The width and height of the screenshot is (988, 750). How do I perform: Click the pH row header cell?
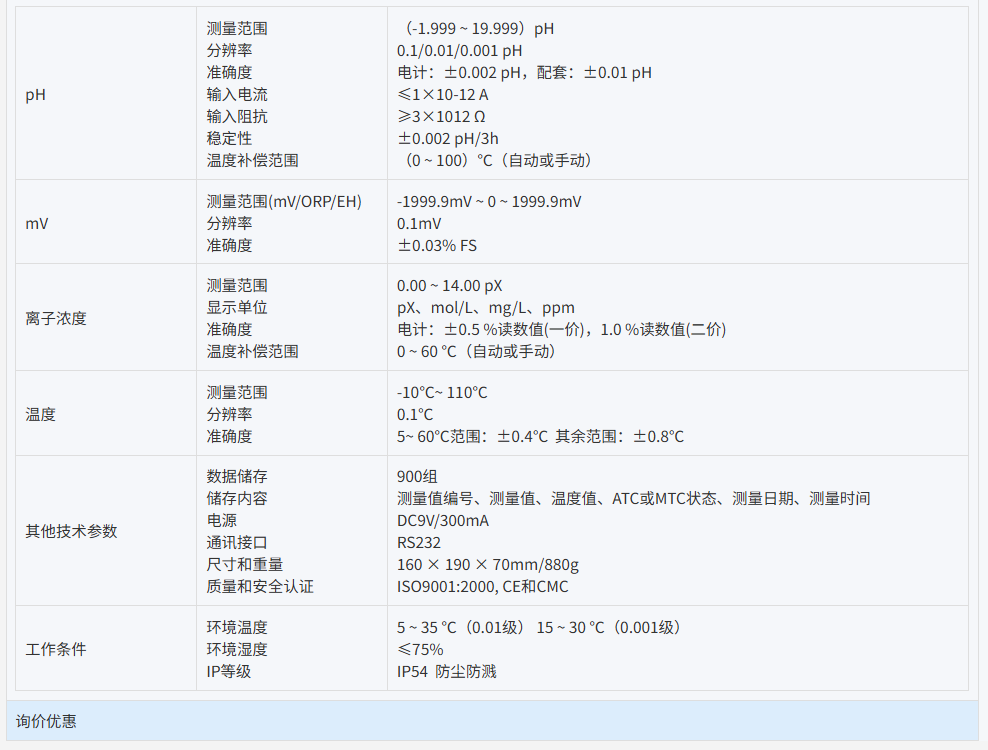click(35, 95)
